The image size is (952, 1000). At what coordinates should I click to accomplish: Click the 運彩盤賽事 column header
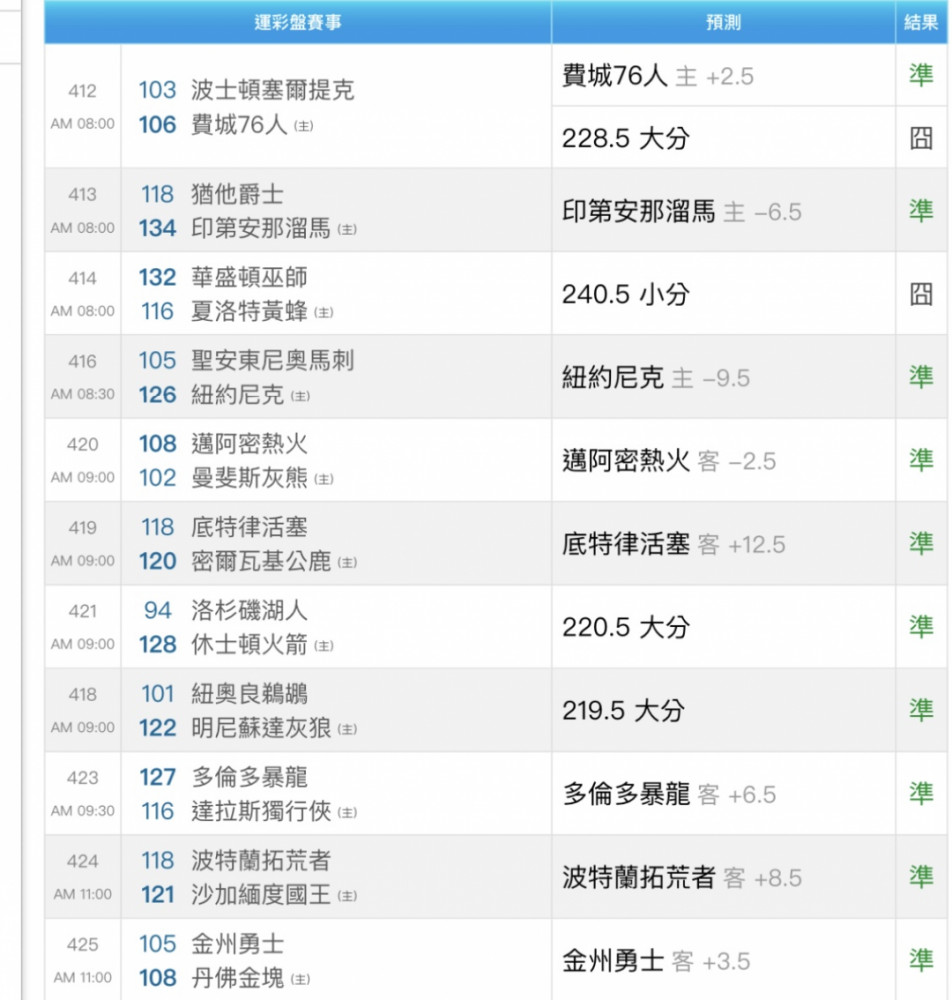coord(298,22)
